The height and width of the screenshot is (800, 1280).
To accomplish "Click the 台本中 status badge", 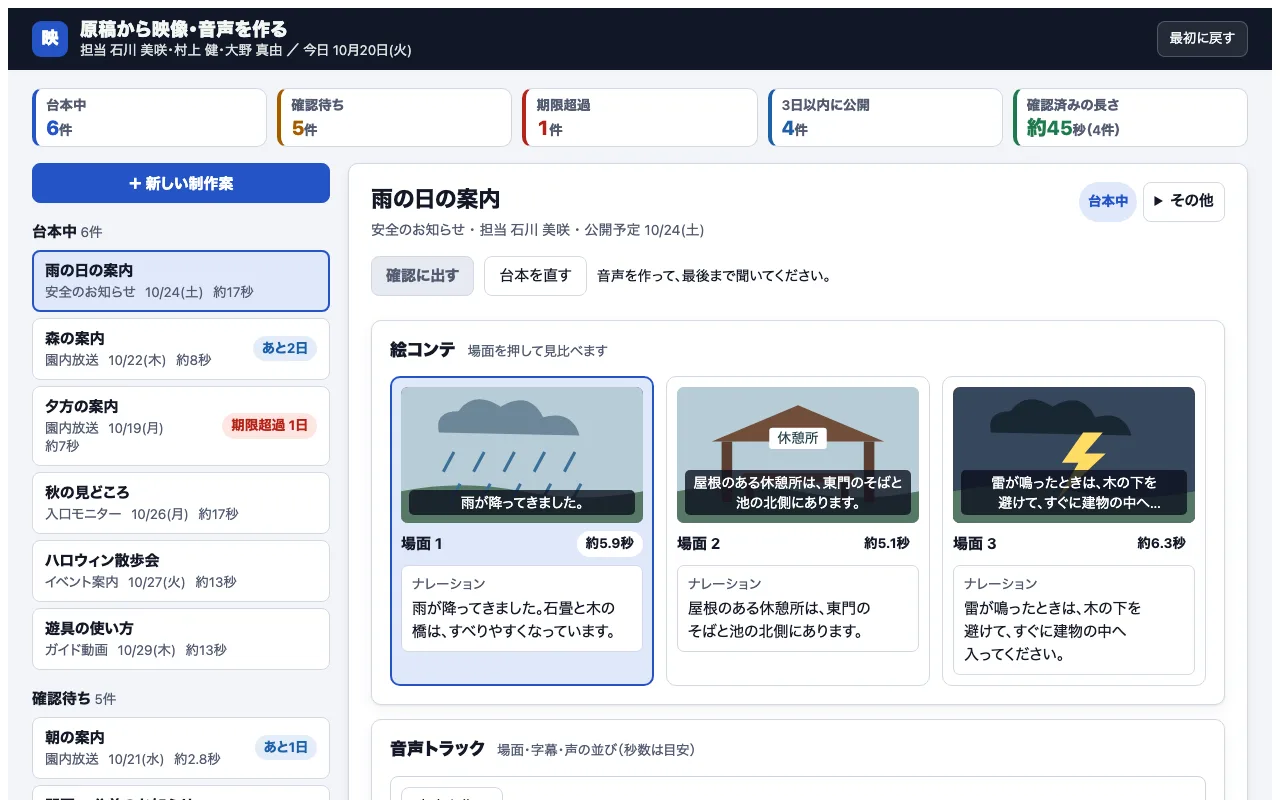I will [x=1108, y=201].
